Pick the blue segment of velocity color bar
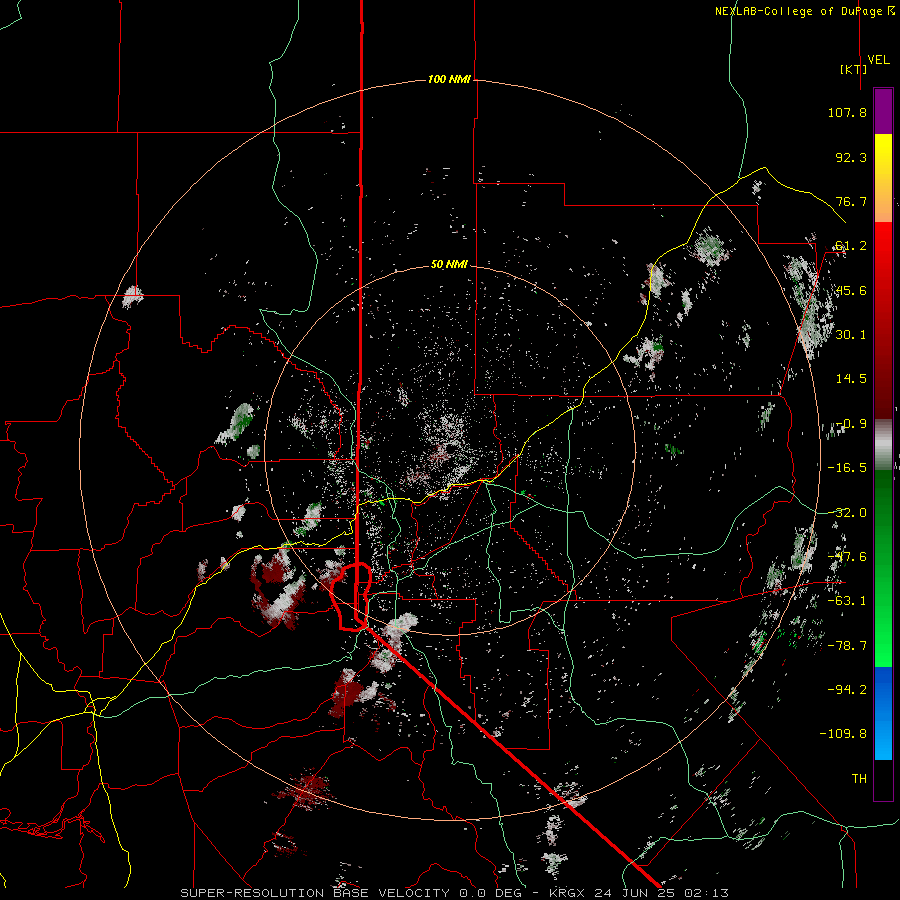Screen dimensions: 900x900 [883, 713]
